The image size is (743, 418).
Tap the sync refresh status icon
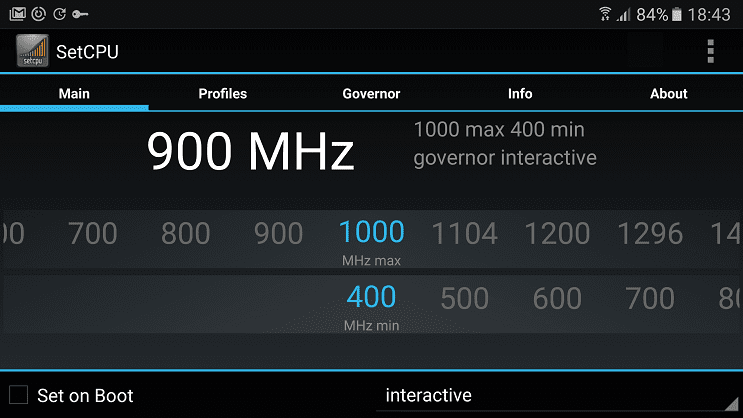point(59,14)
